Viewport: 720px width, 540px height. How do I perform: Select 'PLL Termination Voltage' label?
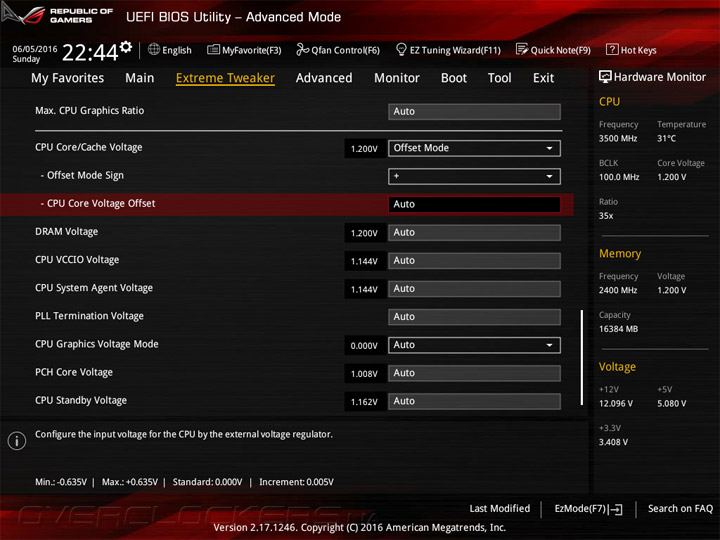pos(90,316)
